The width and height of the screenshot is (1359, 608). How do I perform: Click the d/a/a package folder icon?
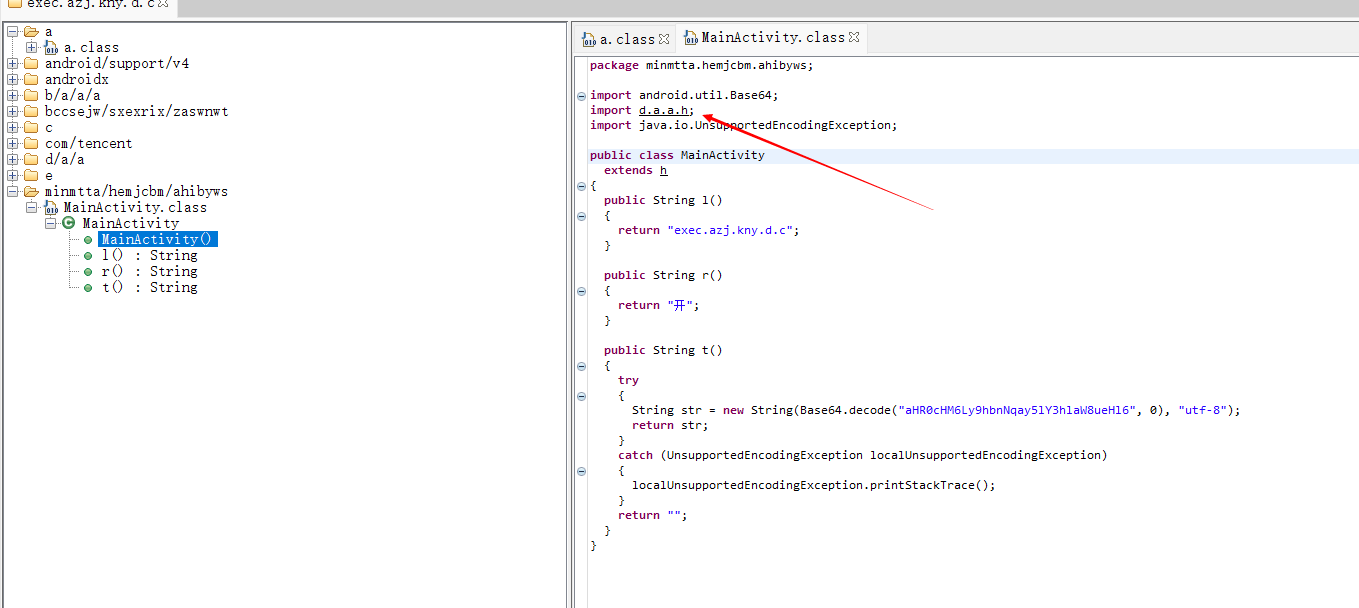point(31,159)
